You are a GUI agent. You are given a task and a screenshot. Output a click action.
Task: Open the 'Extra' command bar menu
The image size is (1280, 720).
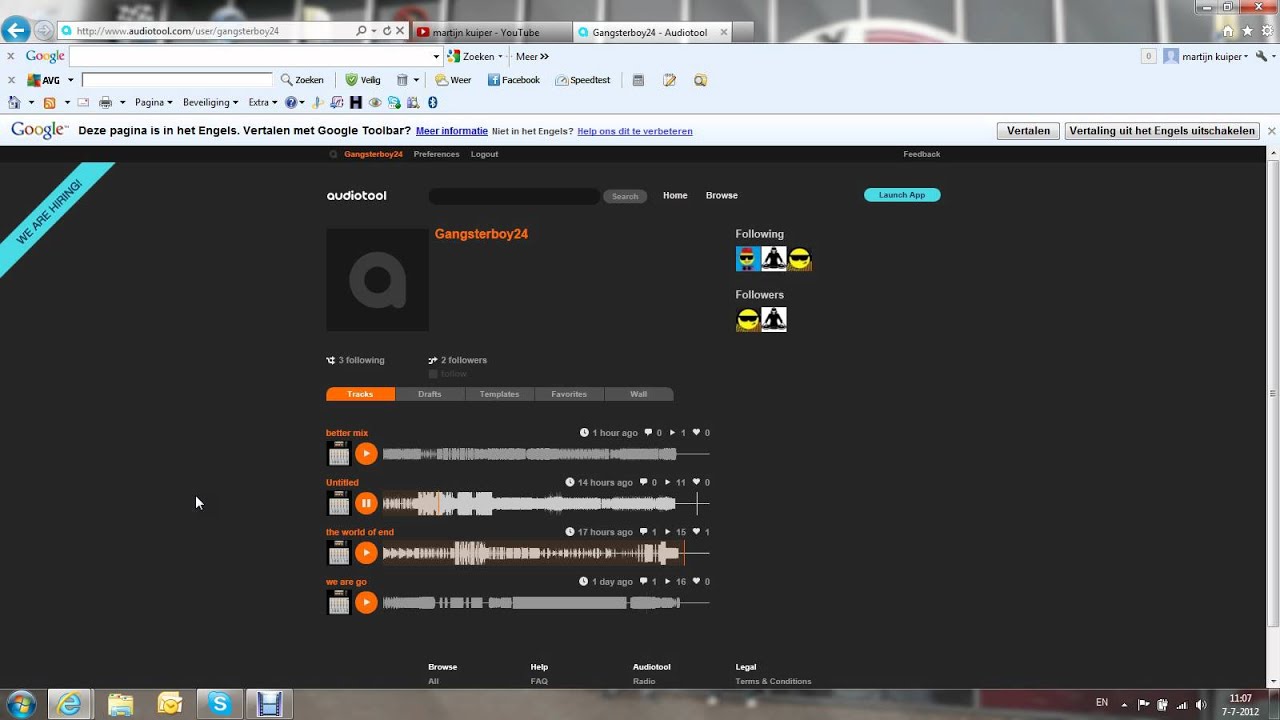(x=263, y=102)
